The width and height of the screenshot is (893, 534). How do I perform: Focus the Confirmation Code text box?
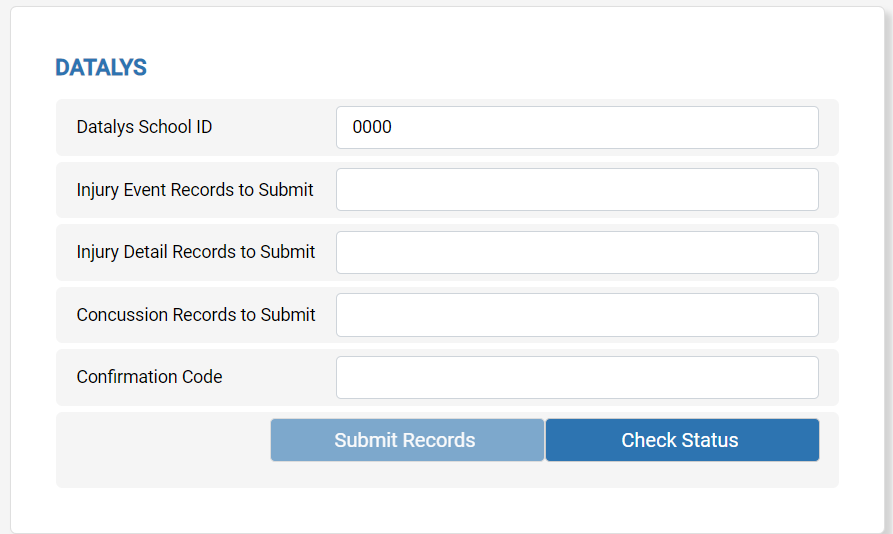tap(577, 377)
